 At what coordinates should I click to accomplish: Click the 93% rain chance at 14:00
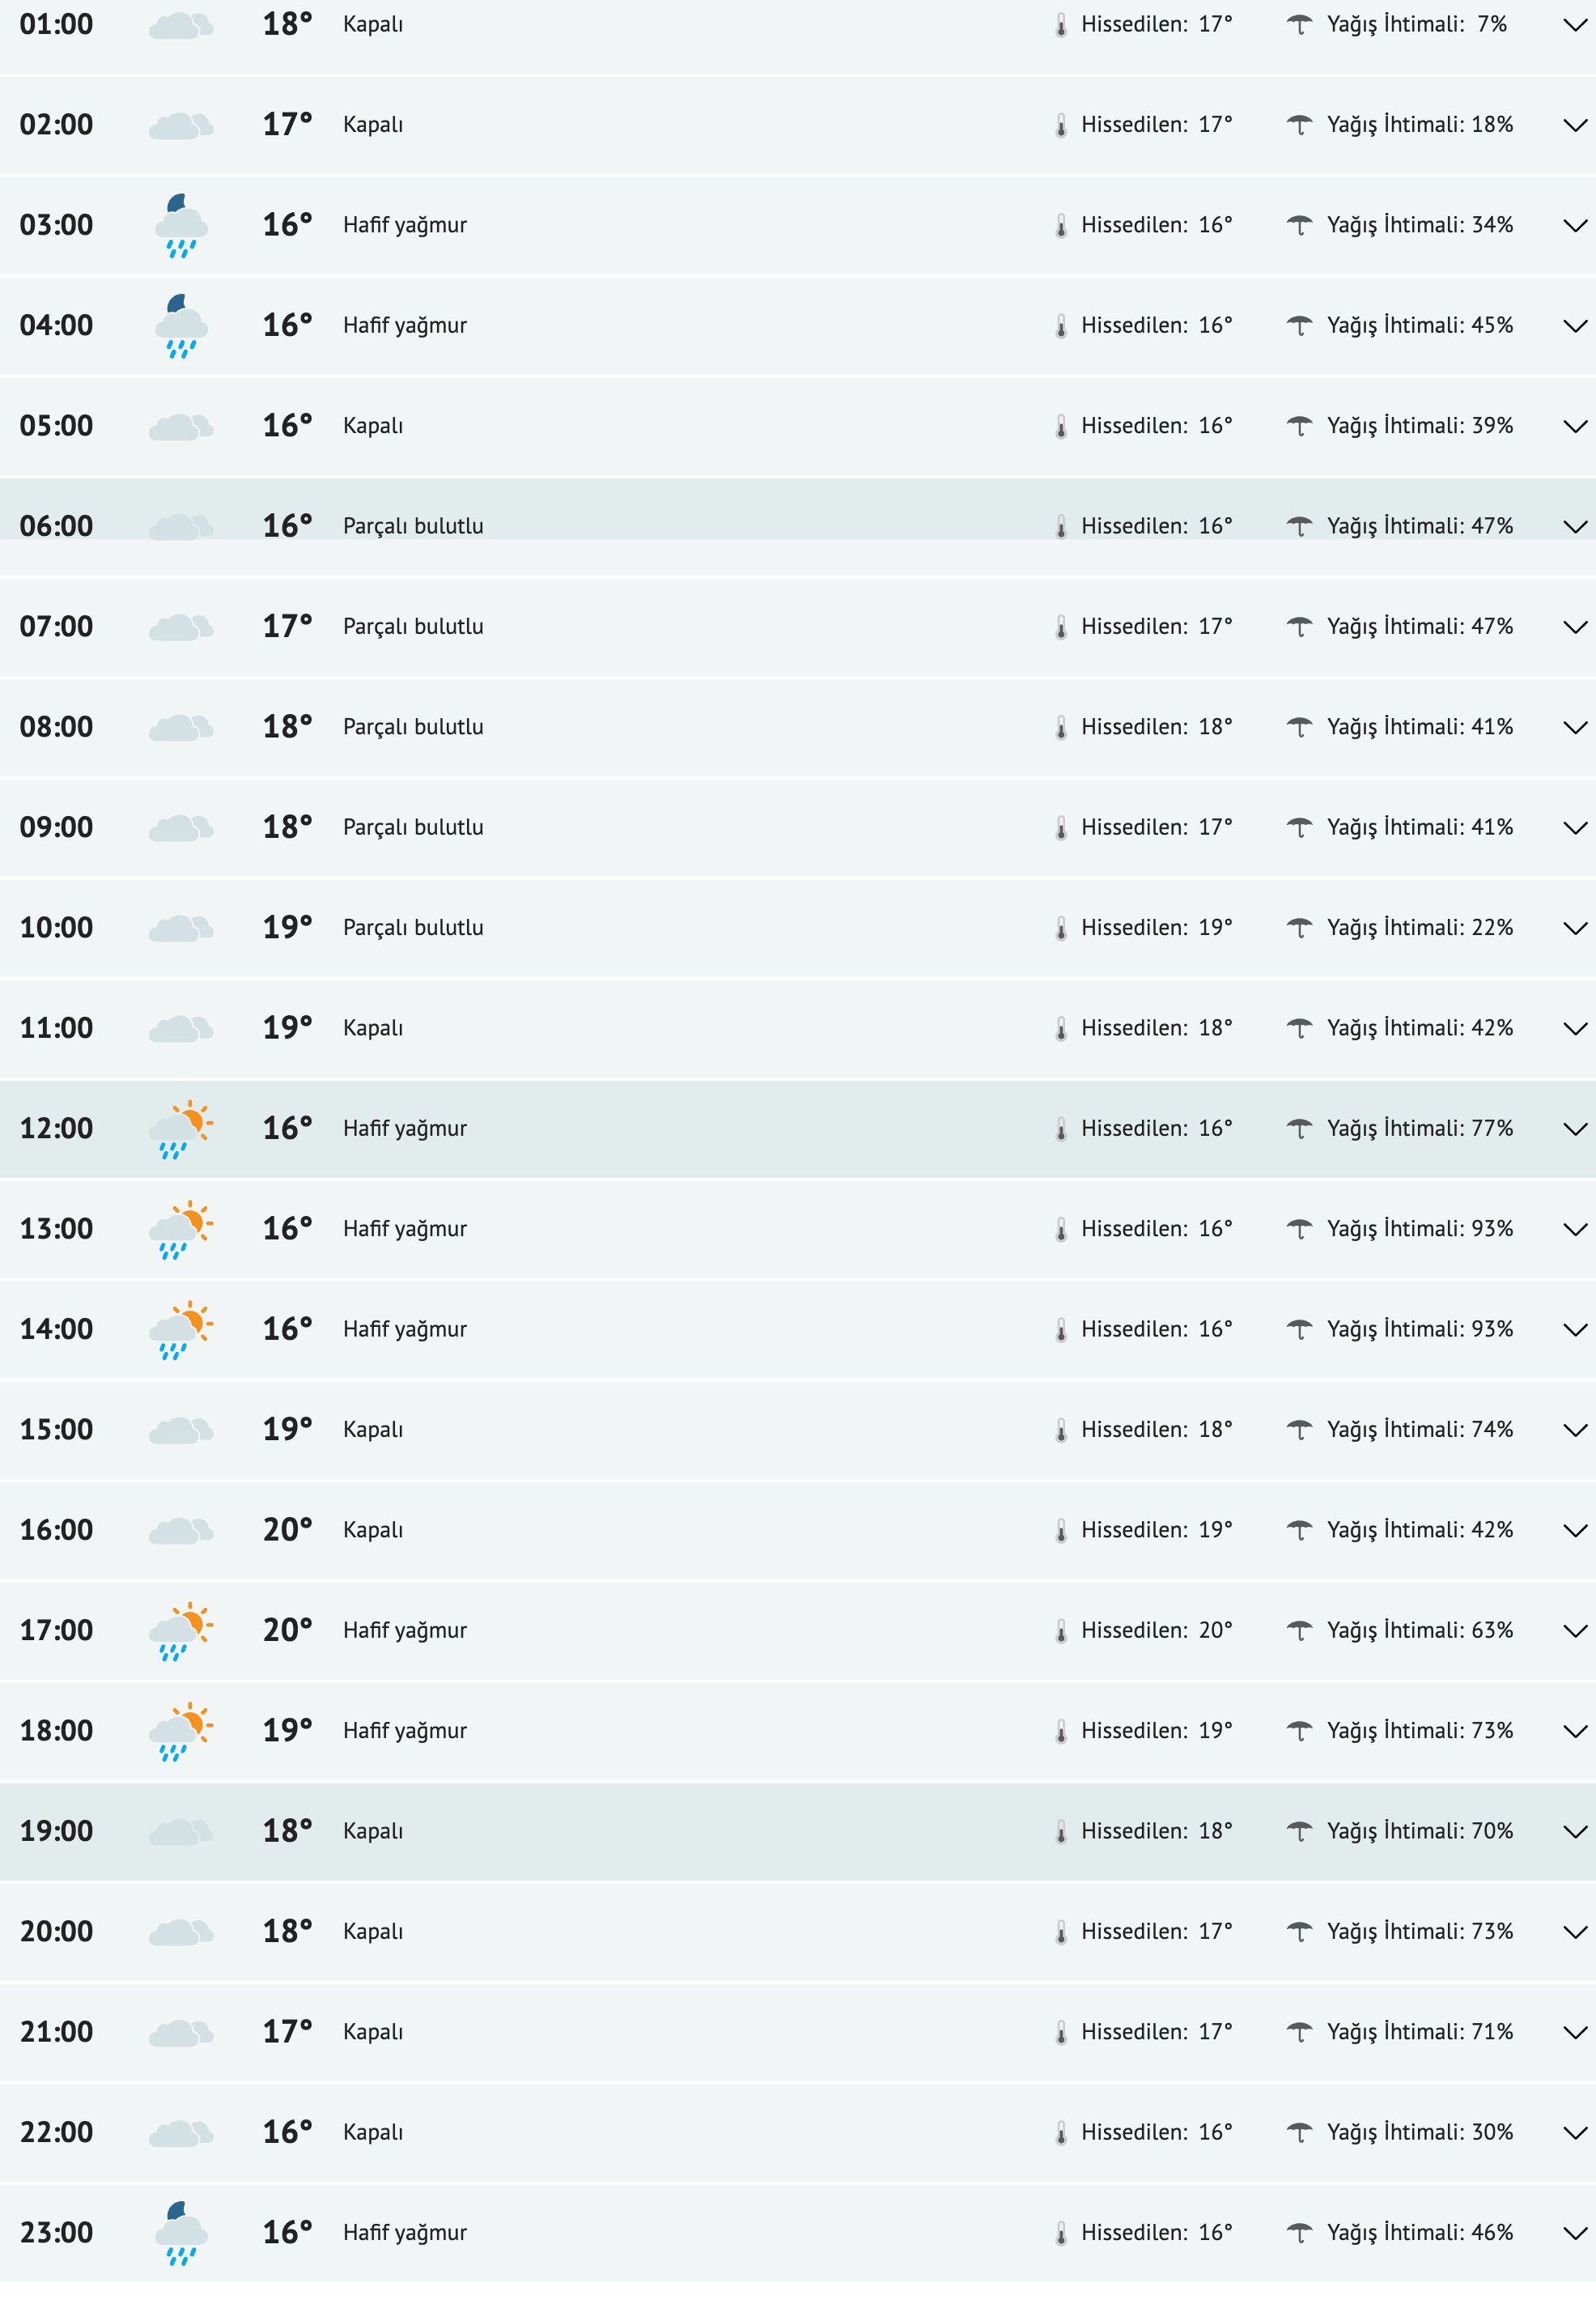[1491, 1329]
